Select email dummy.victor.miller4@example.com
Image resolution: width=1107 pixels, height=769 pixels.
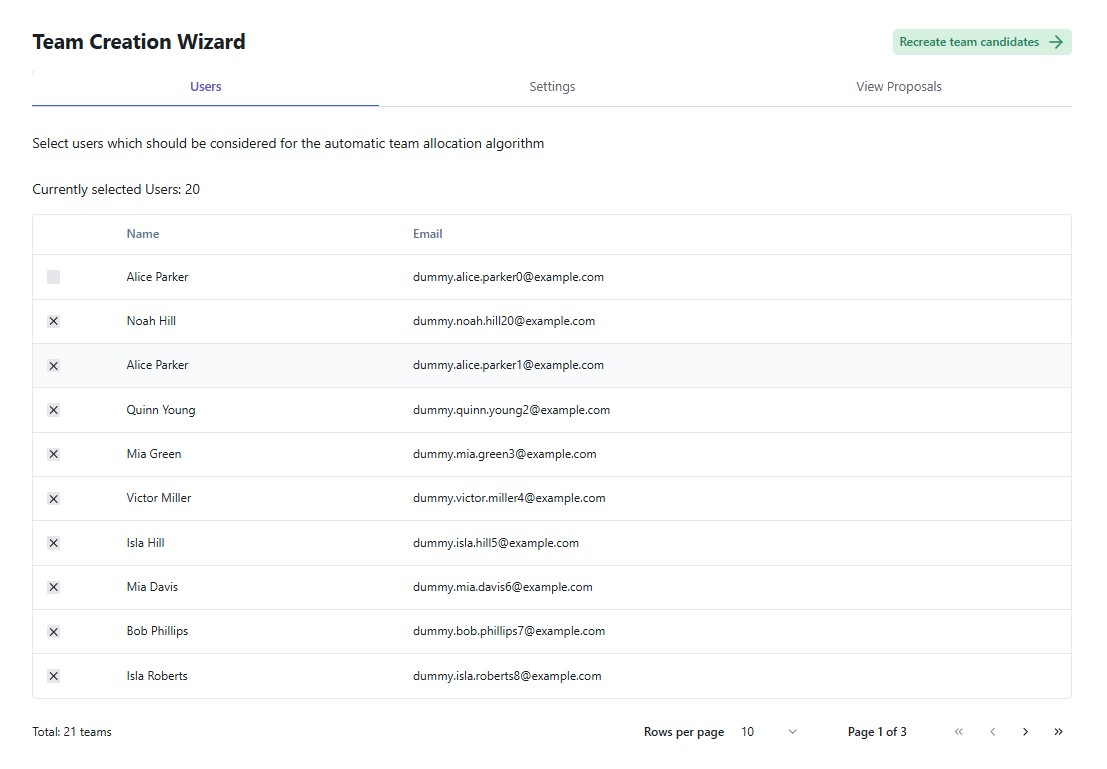509,498
